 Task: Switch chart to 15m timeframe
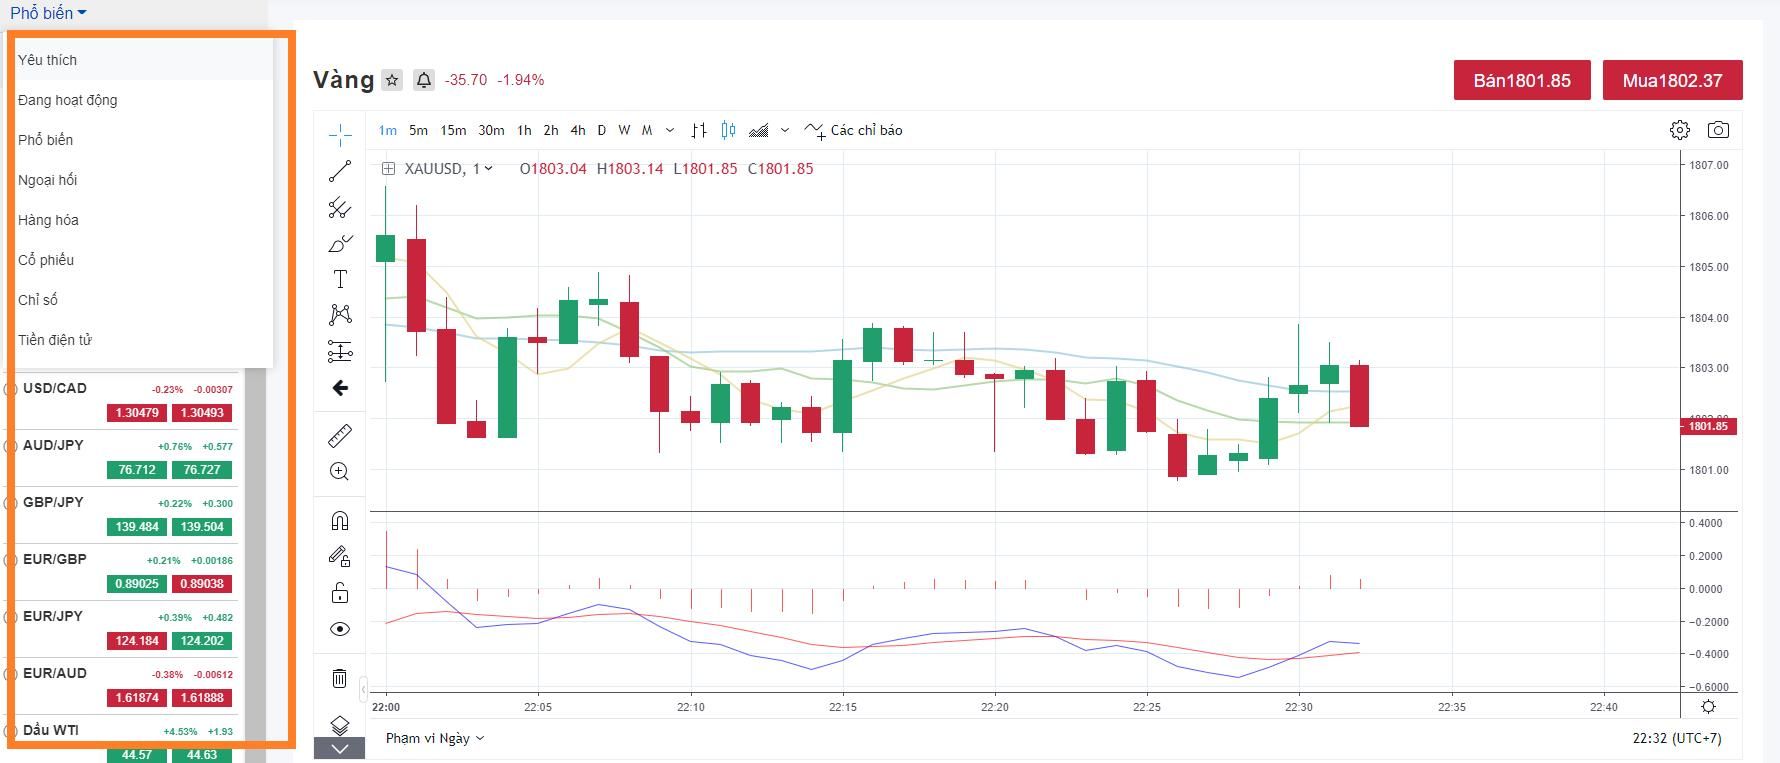pyautogui.click(x=453, y=130)
